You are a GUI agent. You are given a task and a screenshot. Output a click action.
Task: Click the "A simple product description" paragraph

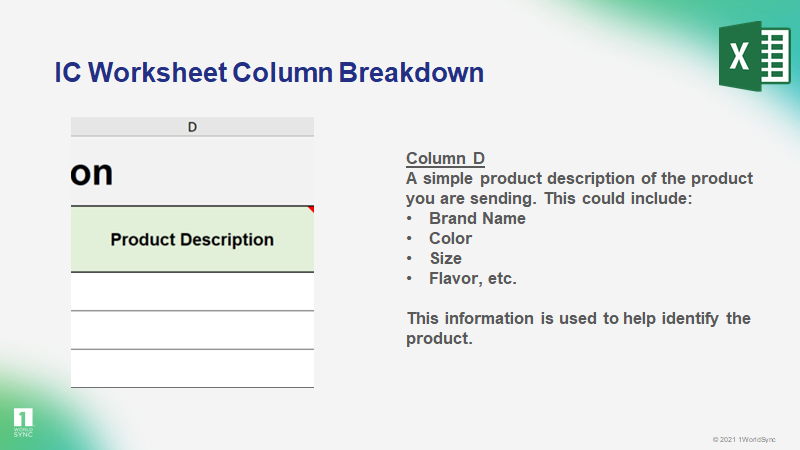[579, 178]
